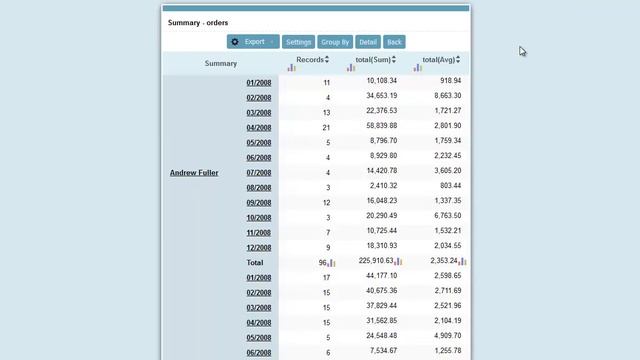
Task: Open 03/2008 link with sum 37,829.44
Action: 259,308
